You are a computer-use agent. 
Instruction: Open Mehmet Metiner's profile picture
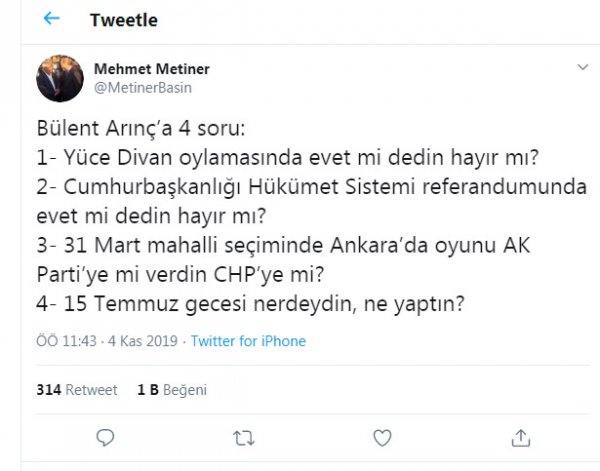coord(60,78)
